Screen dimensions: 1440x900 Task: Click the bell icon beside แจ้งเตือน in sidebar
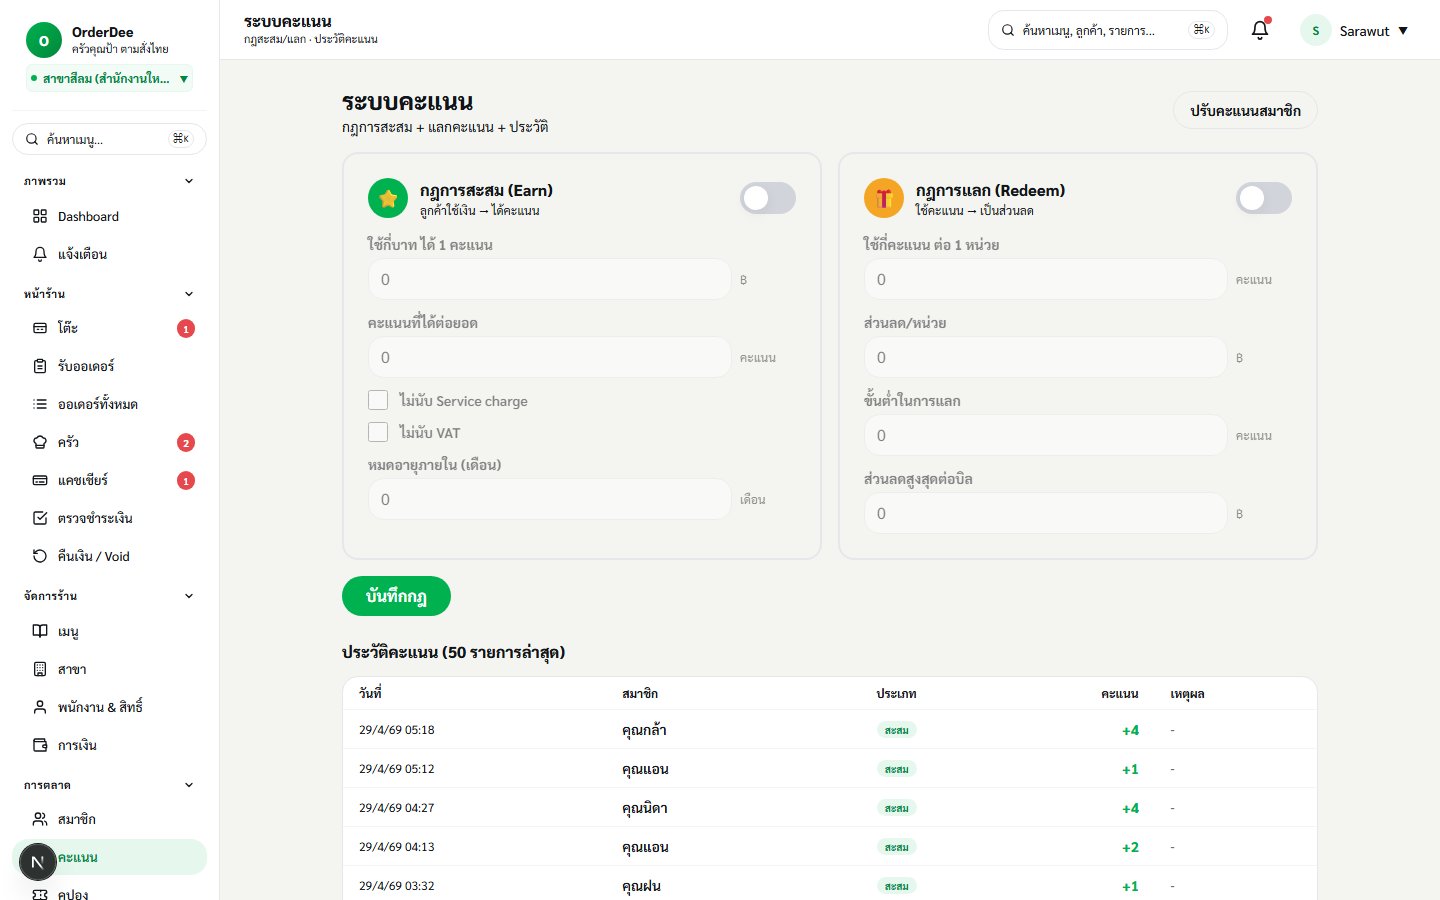pyautogui.click(x=40, y=254)
